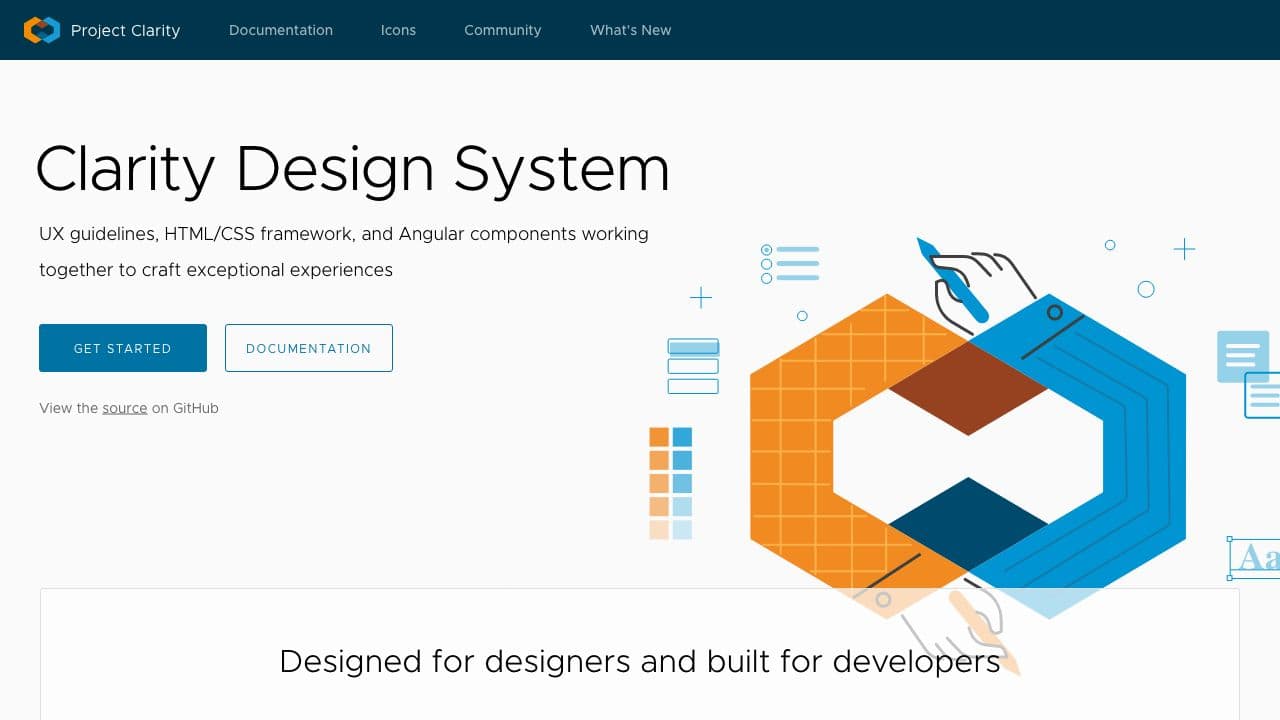Click the top orange swatch in the color palette
The image size is (1280, 720).
pyautogui.click(x=659, y=437)
